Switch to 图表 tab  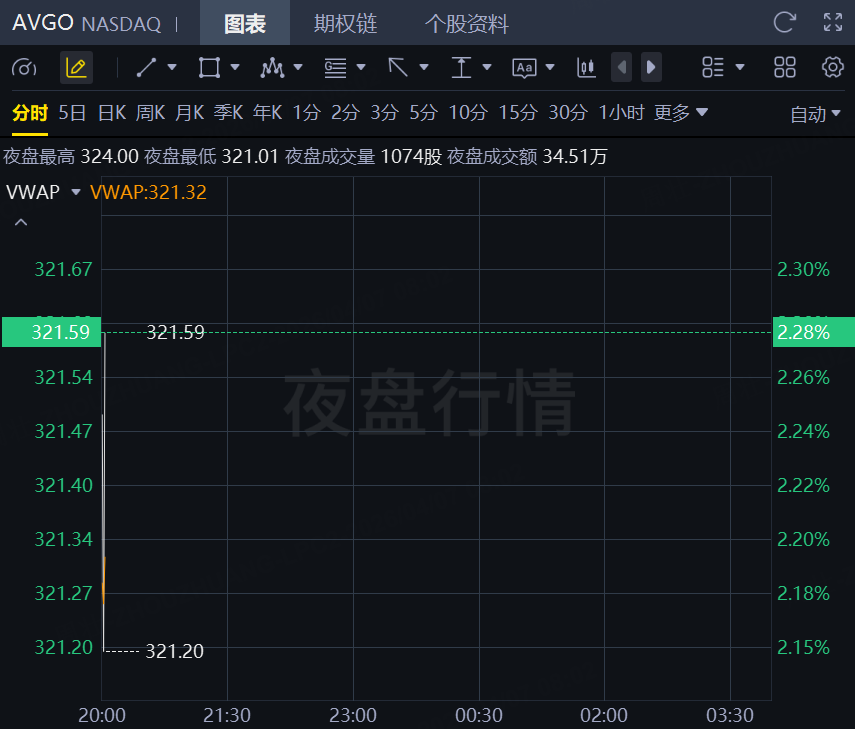[245, 23]
